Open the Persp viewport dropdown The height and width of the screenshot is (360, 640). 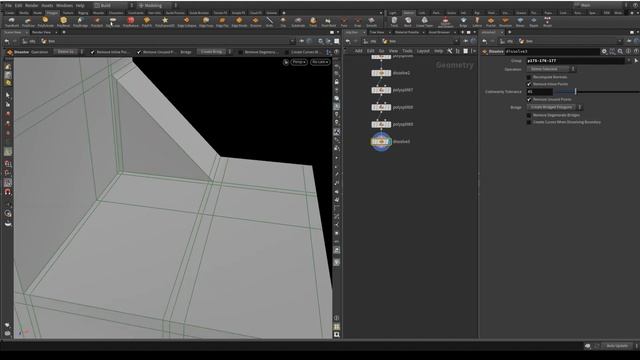[x=299, y=62]
